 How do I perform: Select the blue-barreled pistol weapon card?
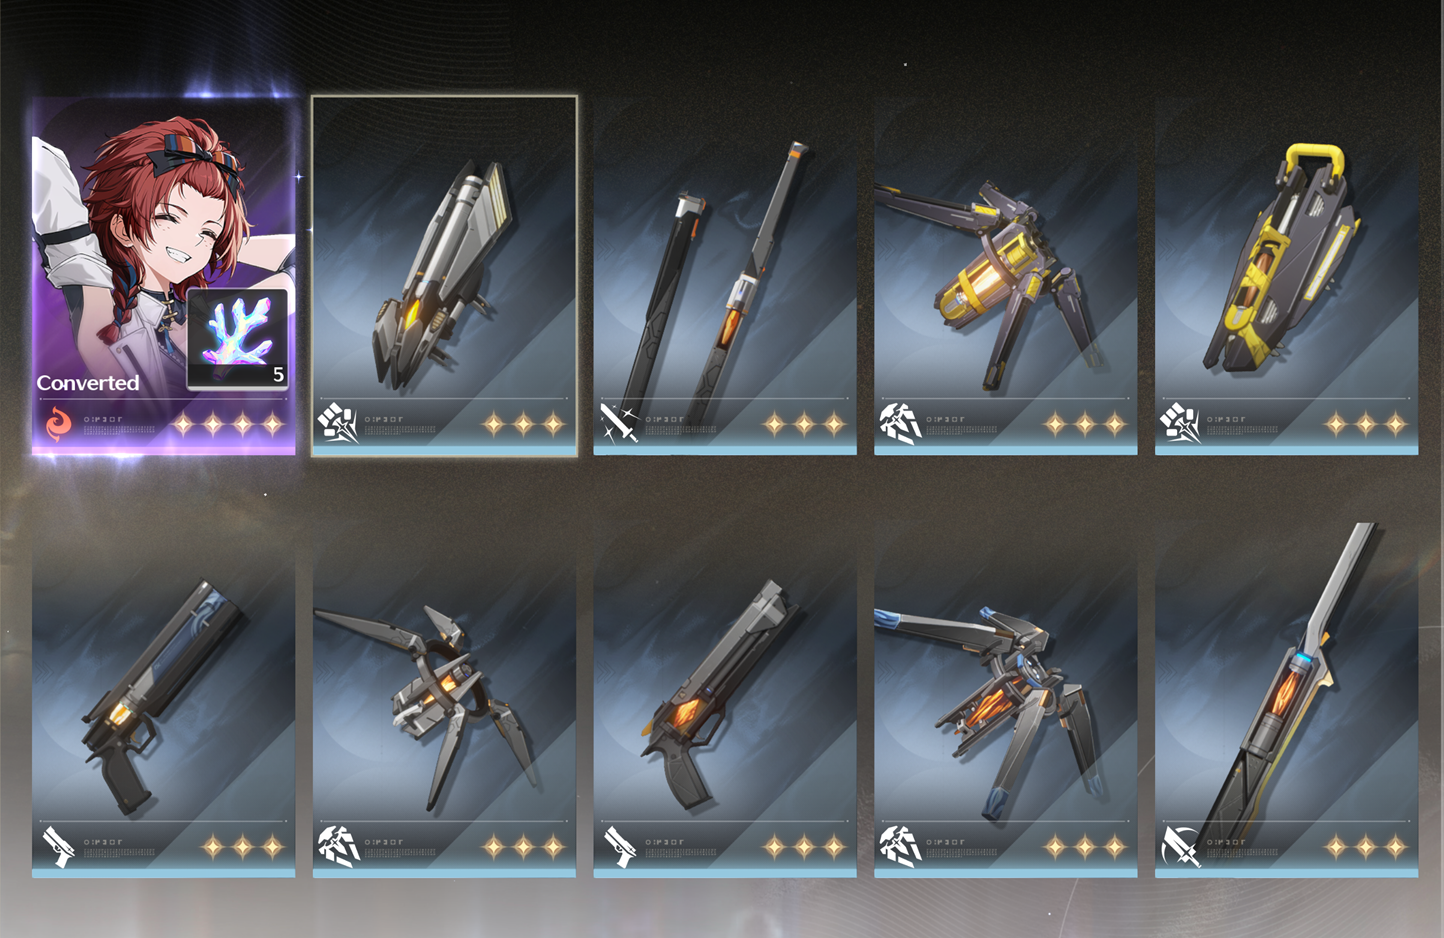164,699
